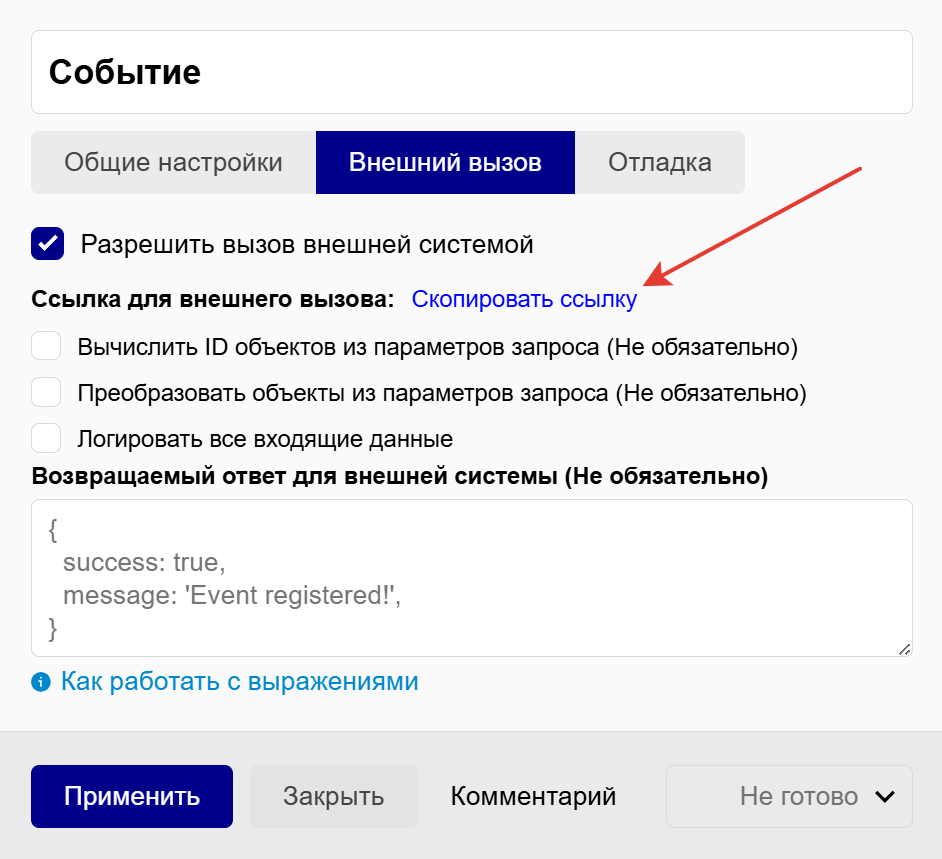
Task: Click the Комментарий button
Action: [x=533, y=797]
